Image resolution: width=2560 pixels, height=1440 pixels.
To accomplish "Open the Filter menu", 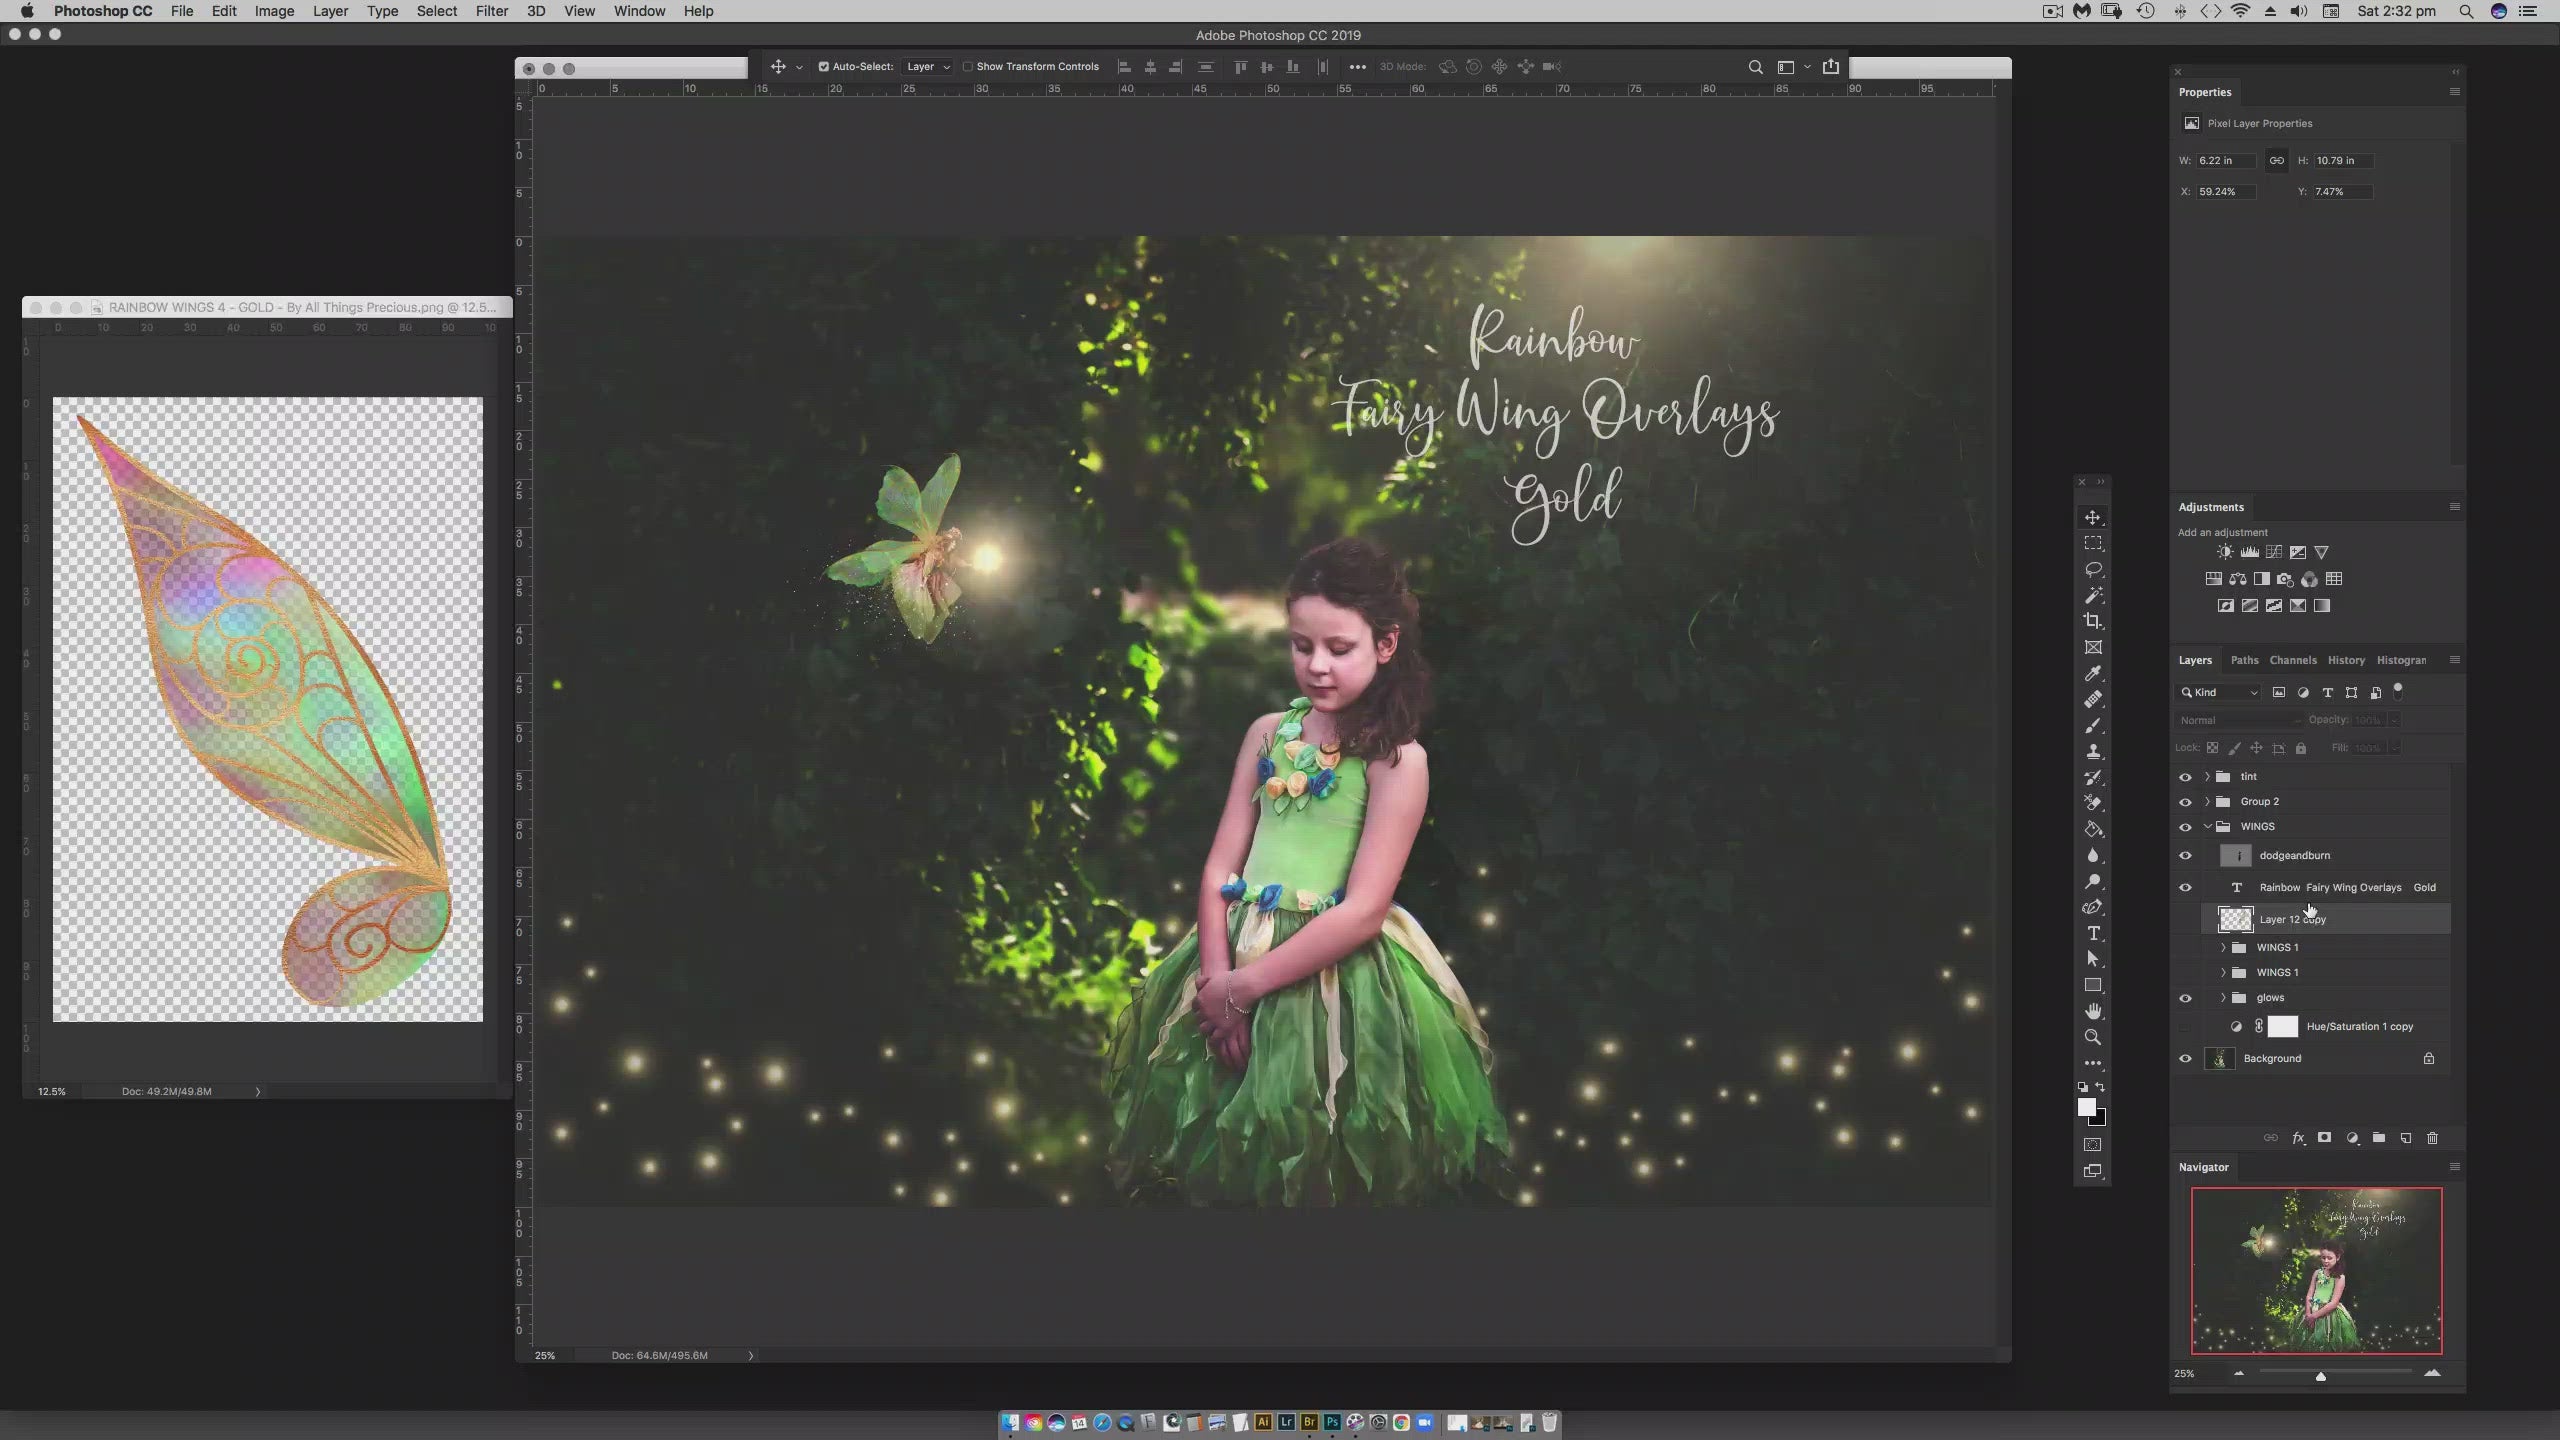I will point(491,11).
